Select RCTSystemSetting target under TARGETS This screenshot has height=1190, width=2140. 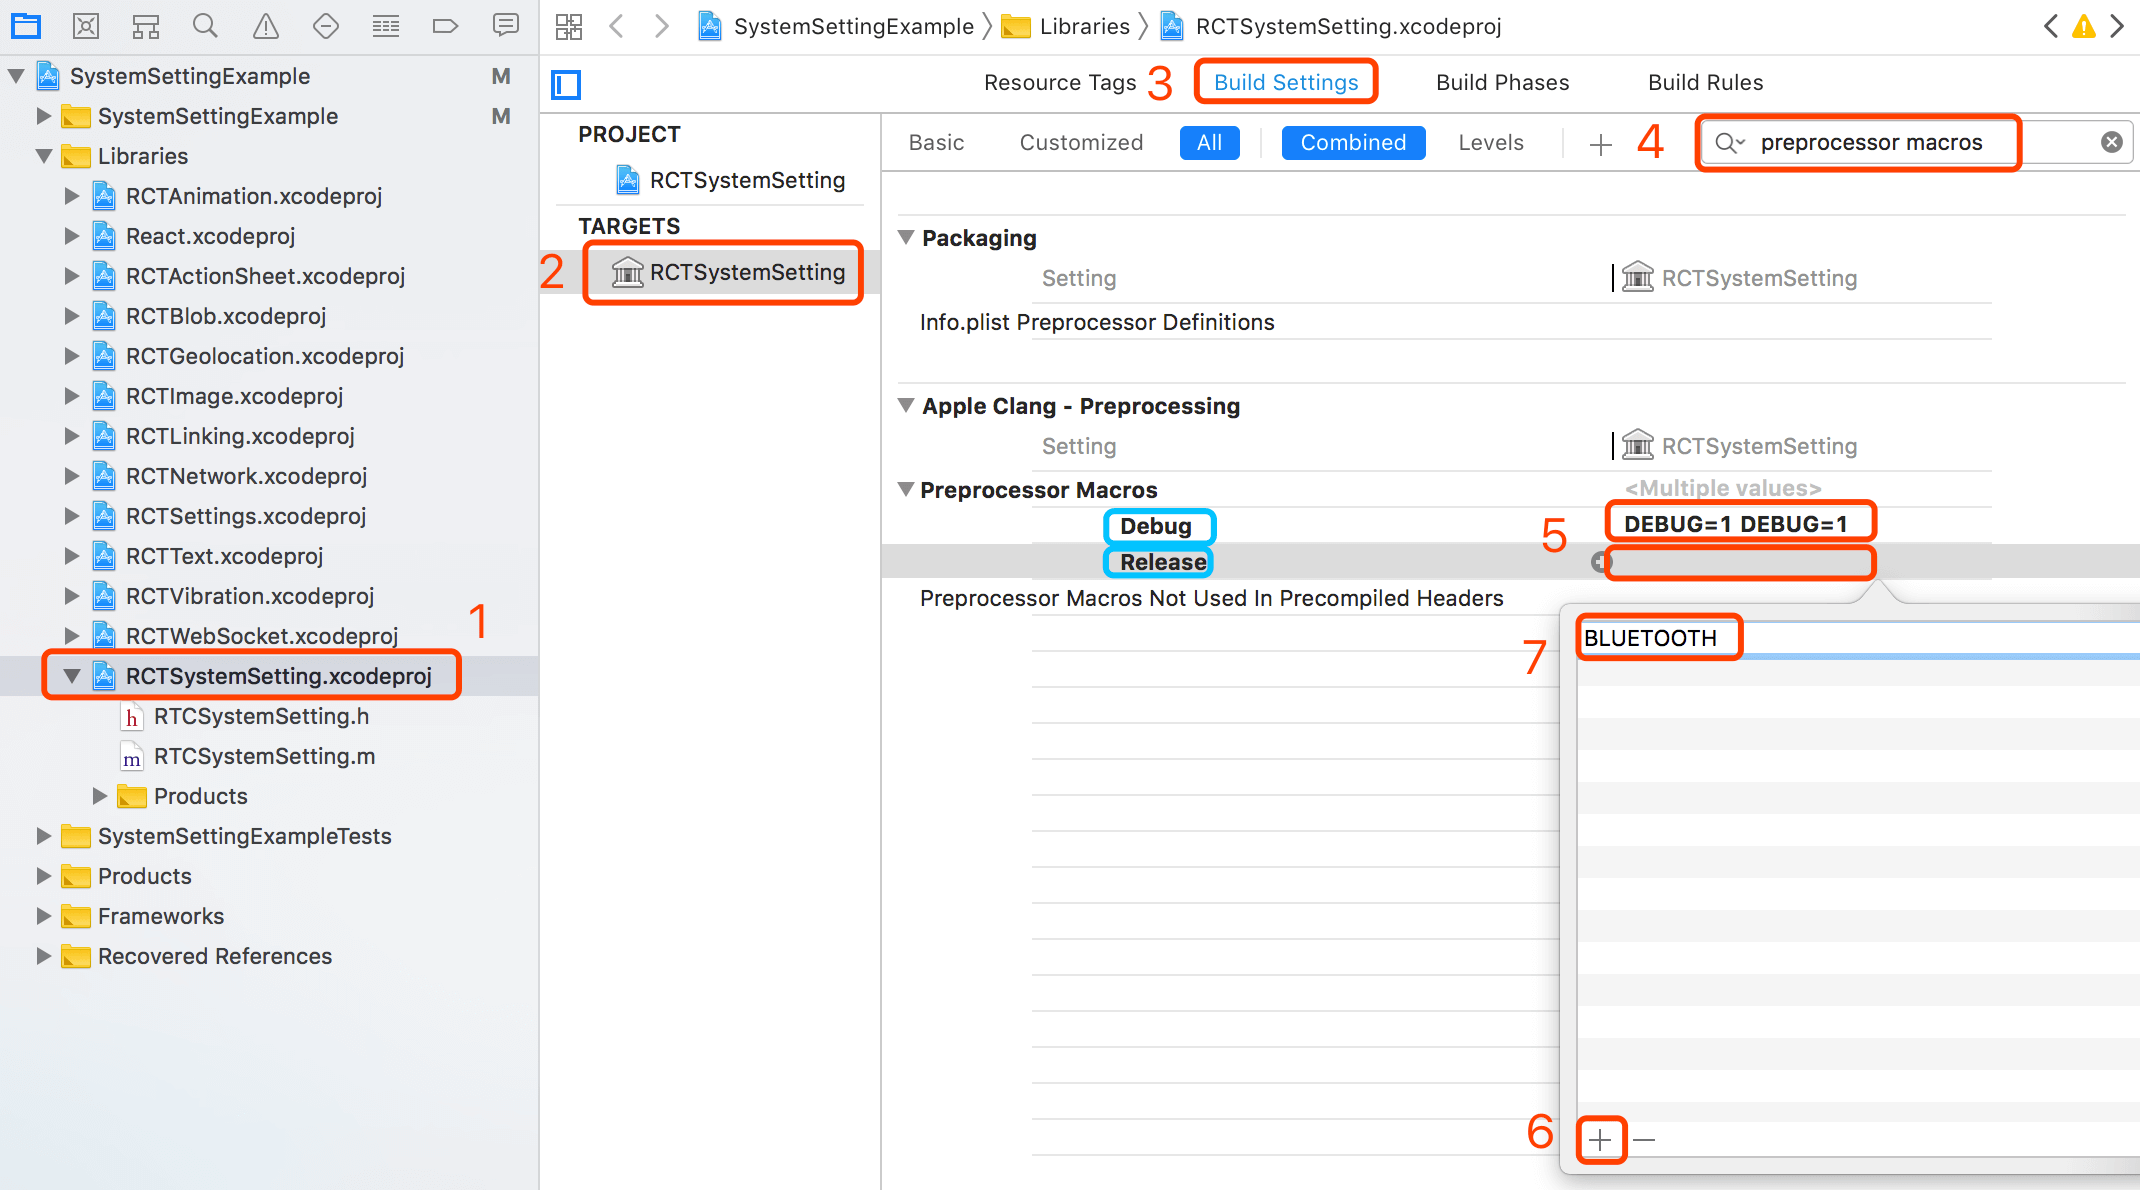tap(729, 272)
